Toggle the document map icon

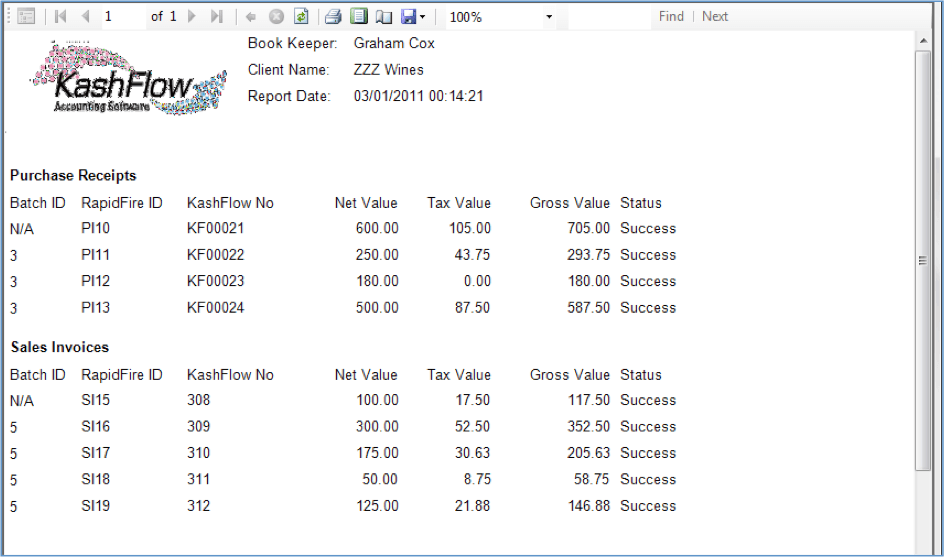click(x=26, y=17)
